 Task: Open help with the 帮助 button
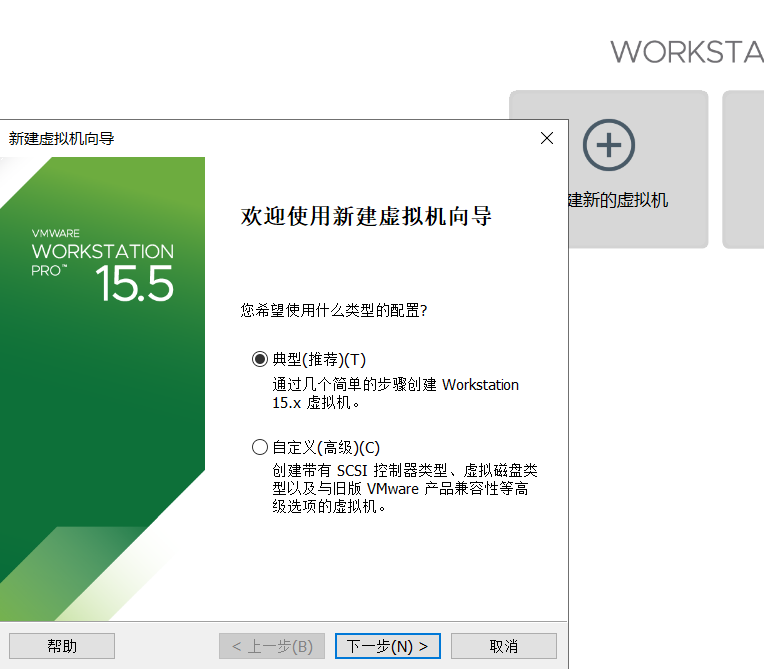[62, 646]
